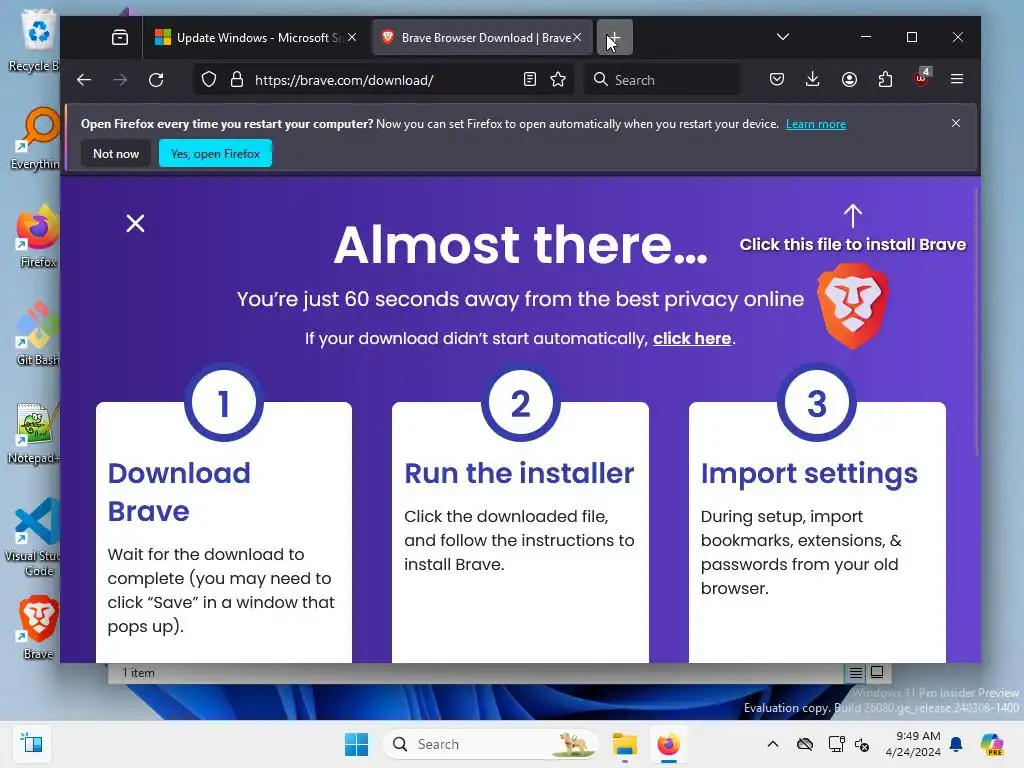Expand the list all tabs dropdown
The width and height of the screenshot is (1024, 768).
coord(783,37)
